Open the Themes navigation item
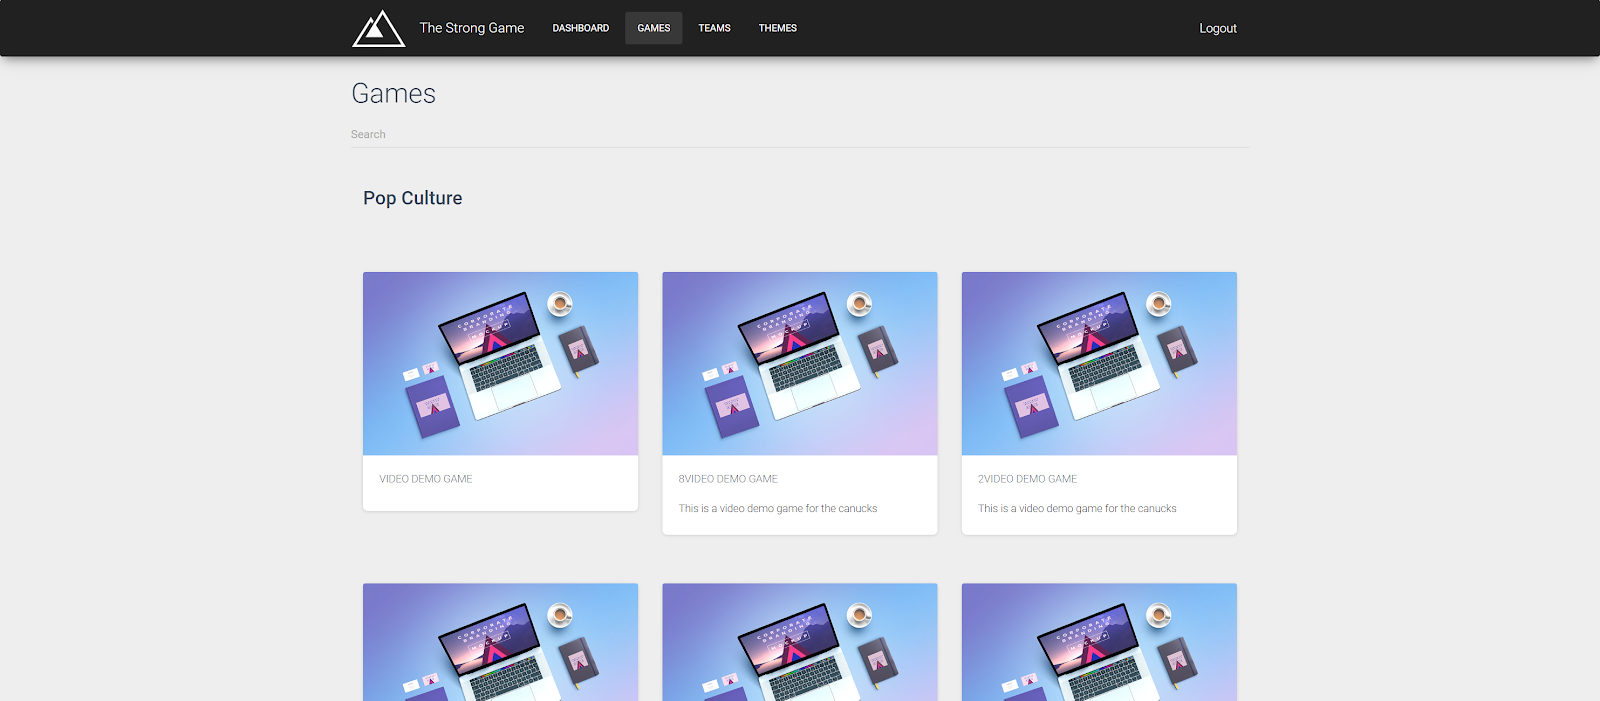Image resolution: width=1600 pixels, height=701 pixels. point(777,28)
